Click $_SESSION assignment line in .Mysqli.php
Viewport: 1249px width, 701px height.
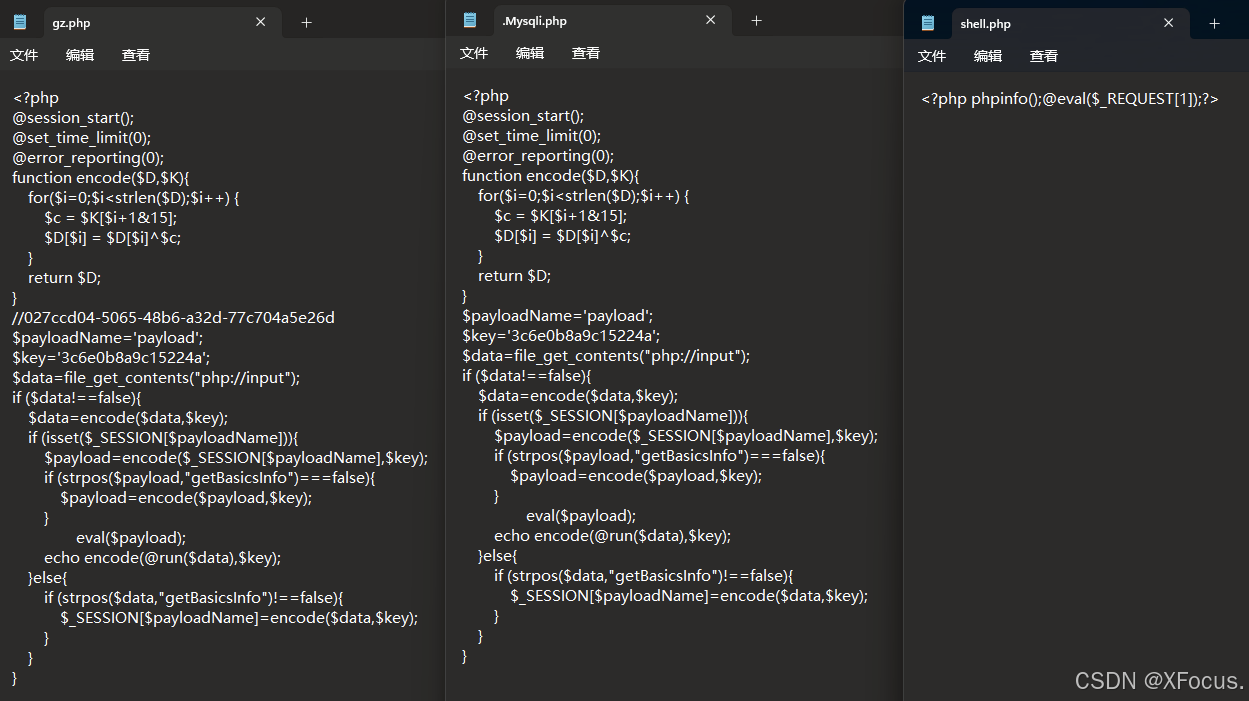(x=689, y=596)
